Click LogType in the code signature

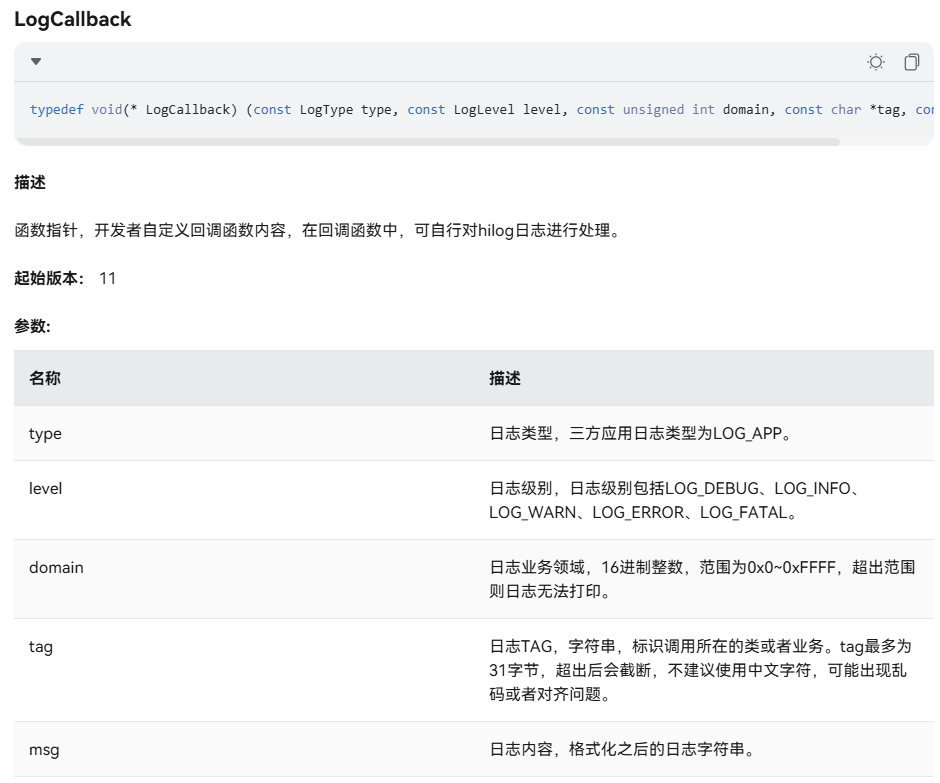(326, 110)
